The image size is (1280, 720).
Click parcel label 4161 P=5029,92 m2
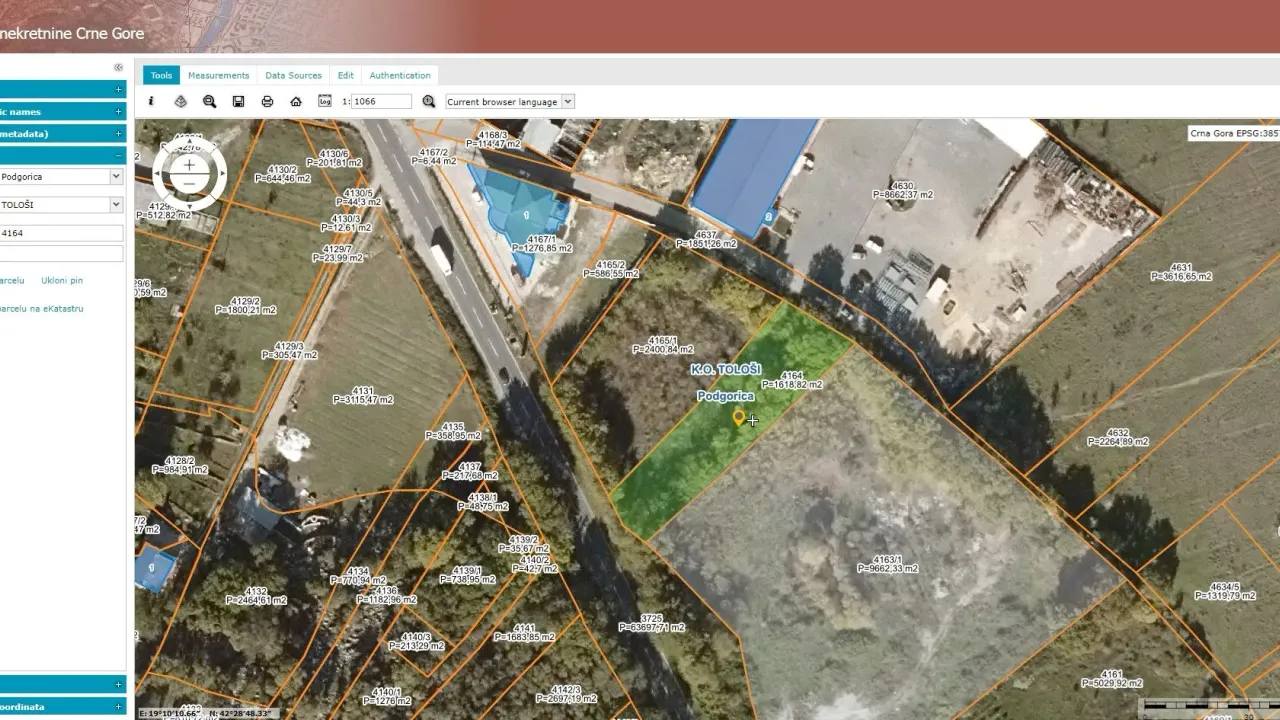click(1112, 679)
